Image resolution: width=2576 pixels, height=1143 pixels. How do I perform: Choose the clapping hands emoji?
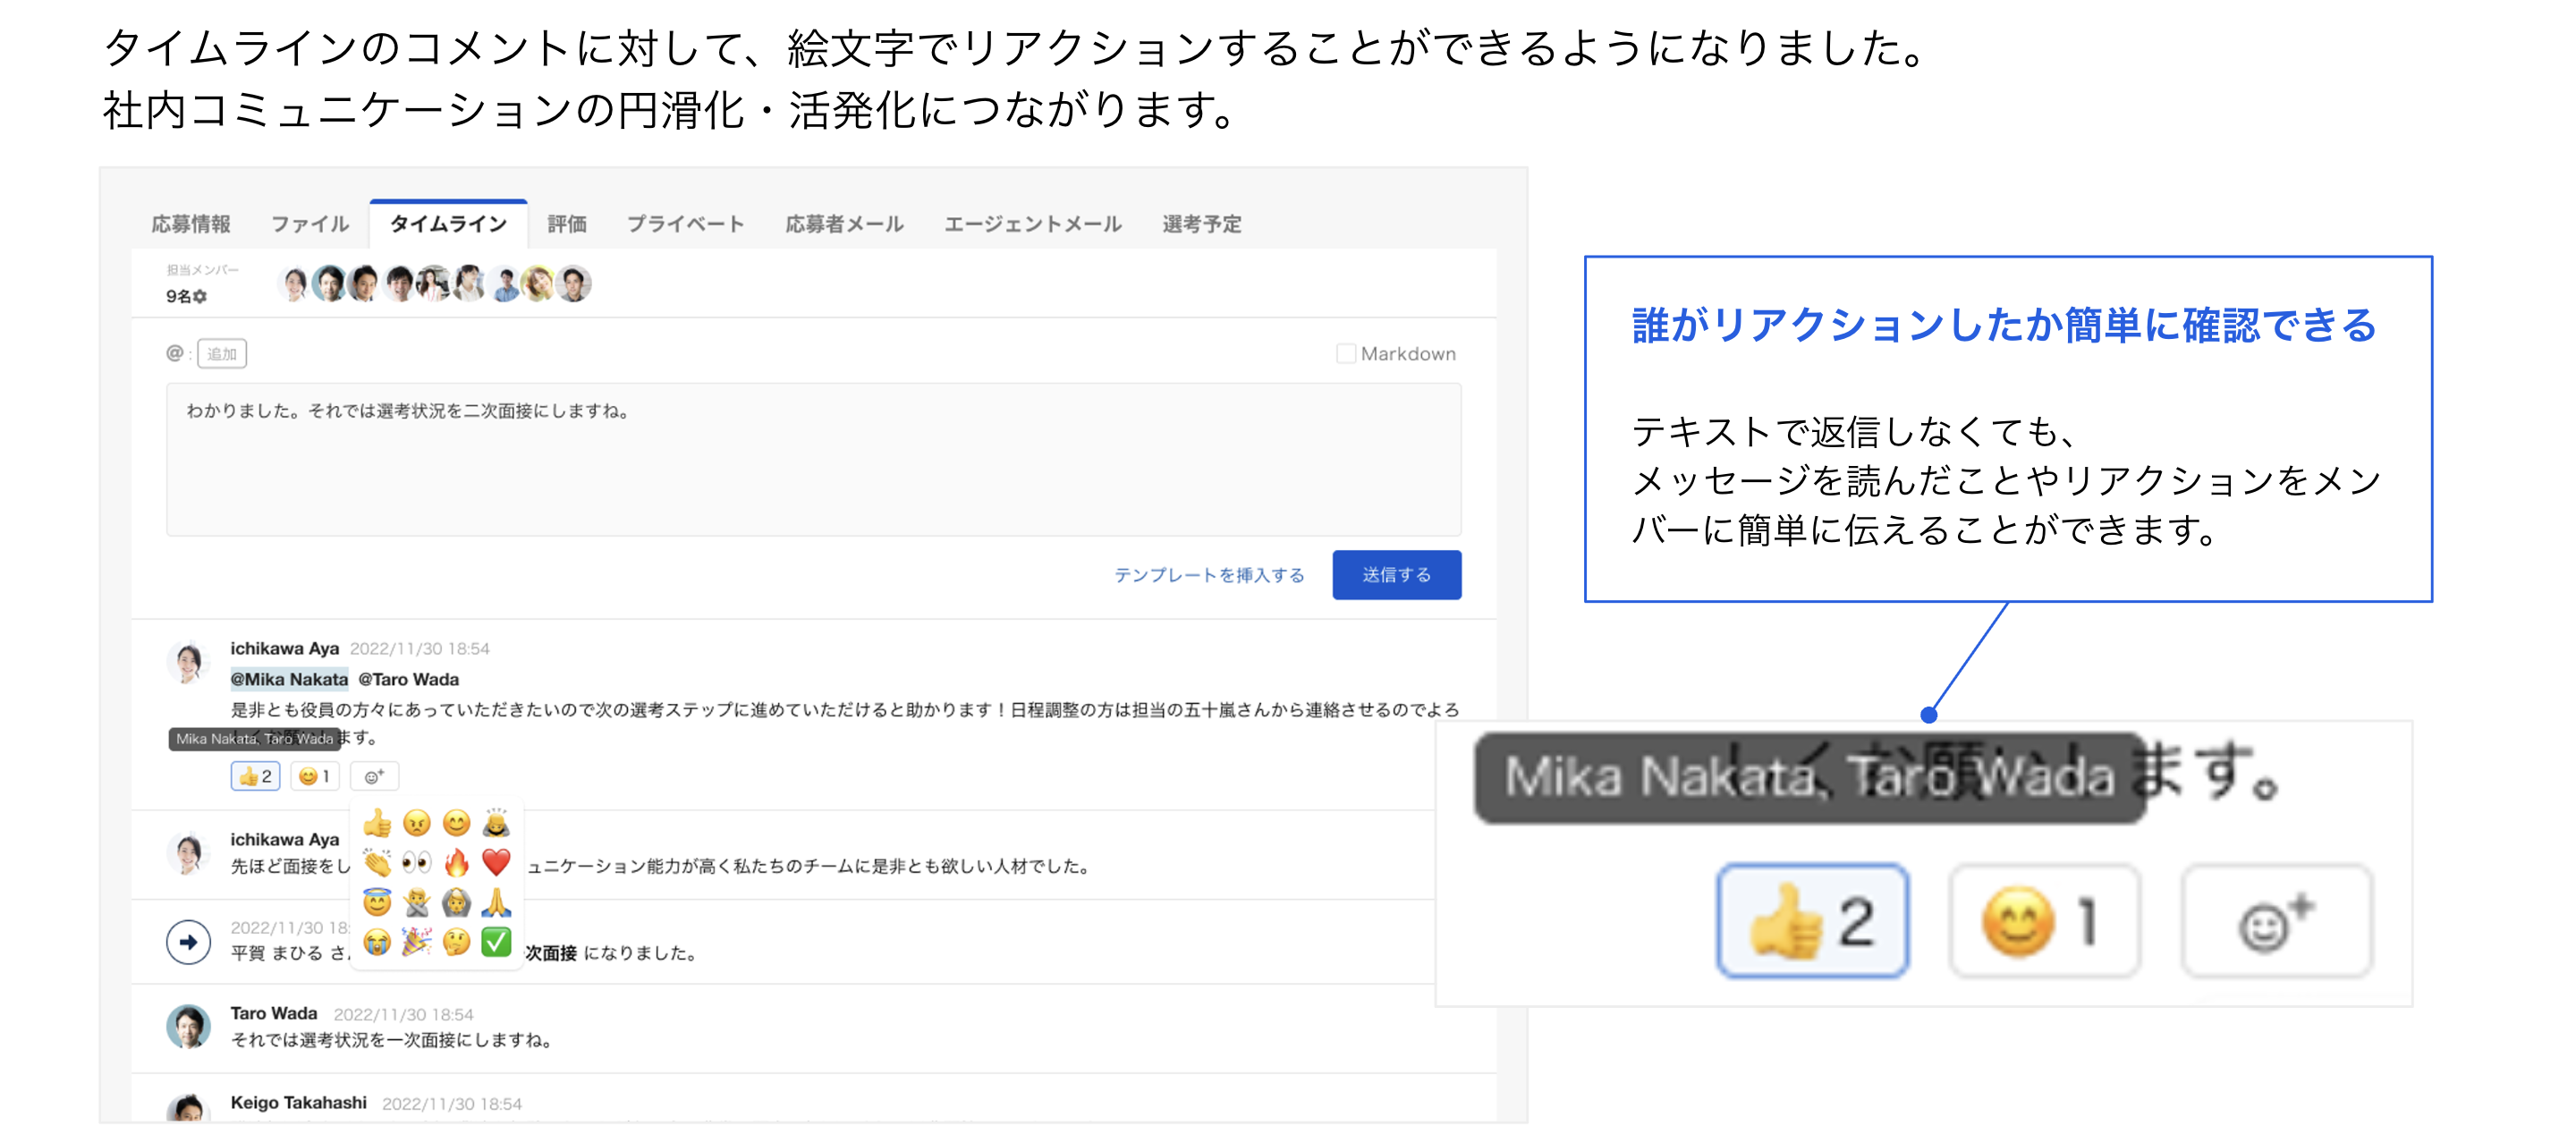point(377,862)
